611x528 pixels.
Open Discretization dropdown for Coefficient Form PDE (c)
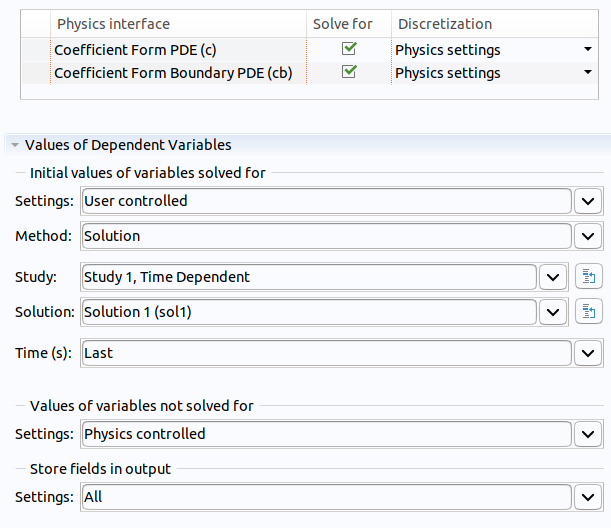click(x=588, y=50)
